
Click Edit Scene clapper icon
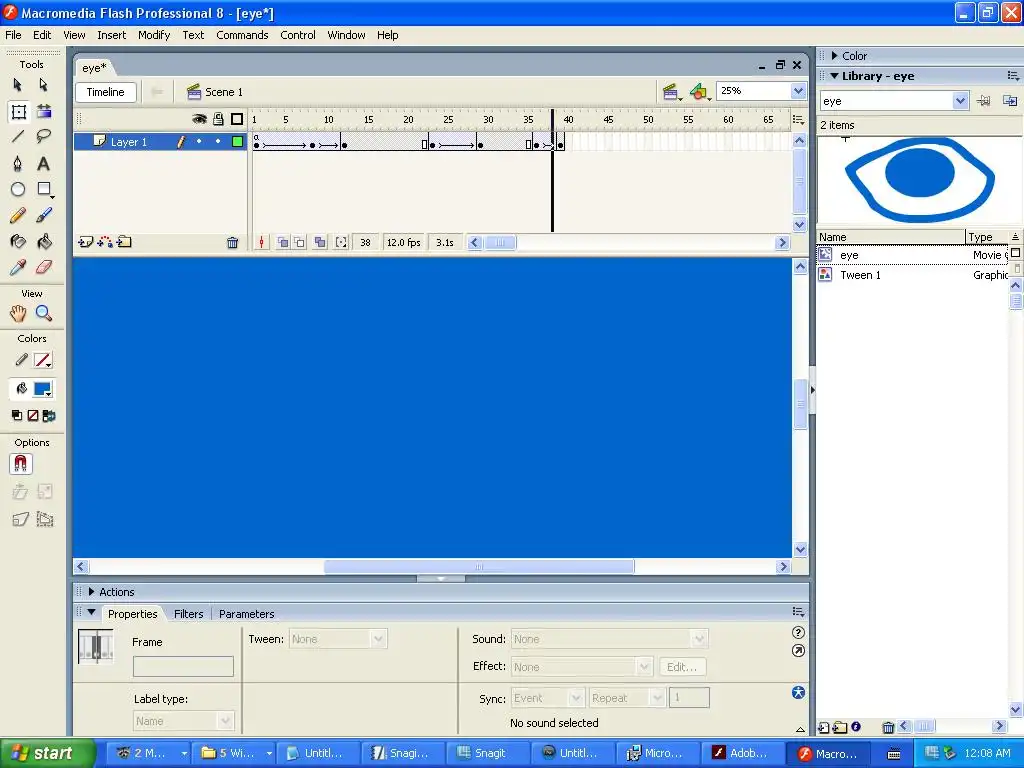coord(671,92)
